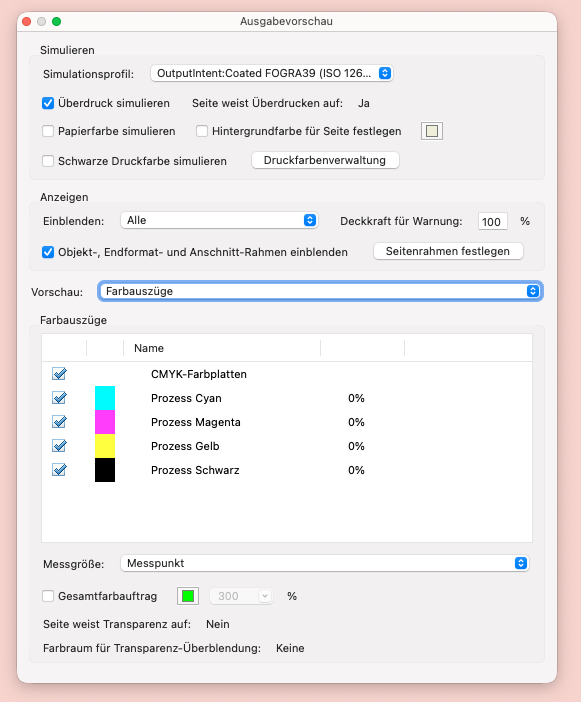The image size is (581, 702).
Task: Click the Deckkraft für Warnung field
Action: (x=492, y=222)
